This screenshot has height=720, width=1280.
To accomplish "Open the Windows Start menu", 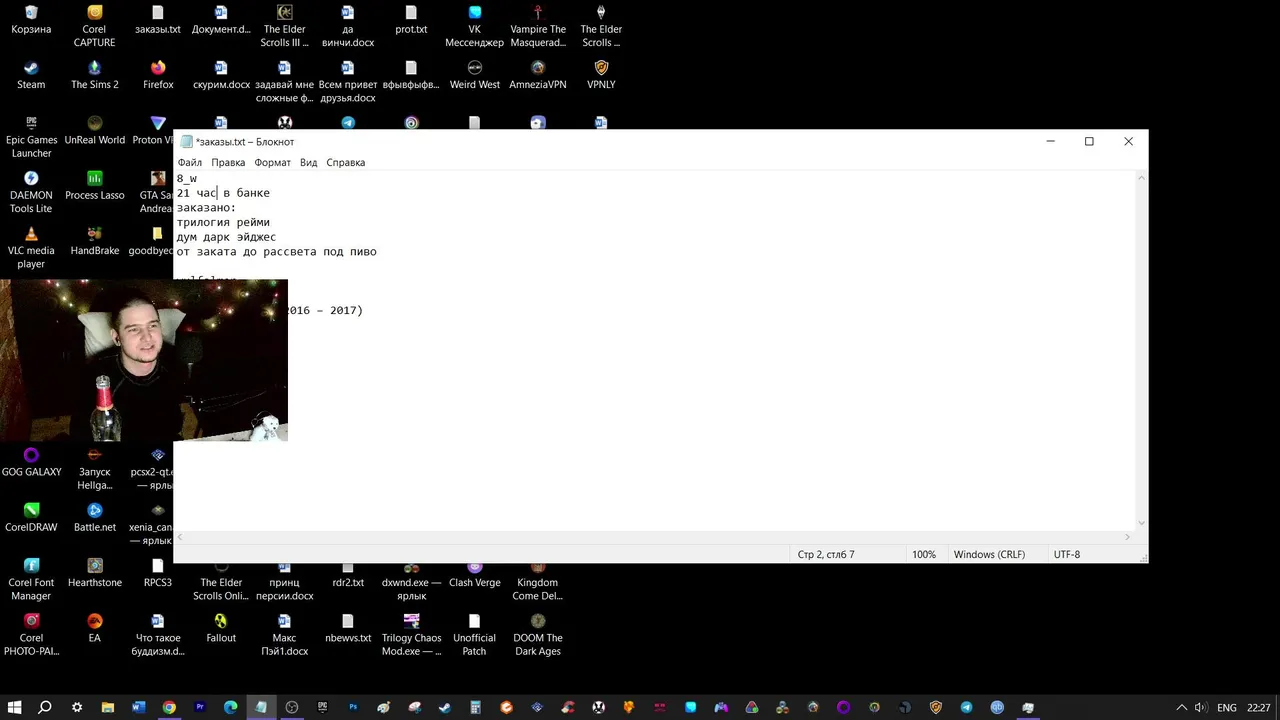I will 14,707.
